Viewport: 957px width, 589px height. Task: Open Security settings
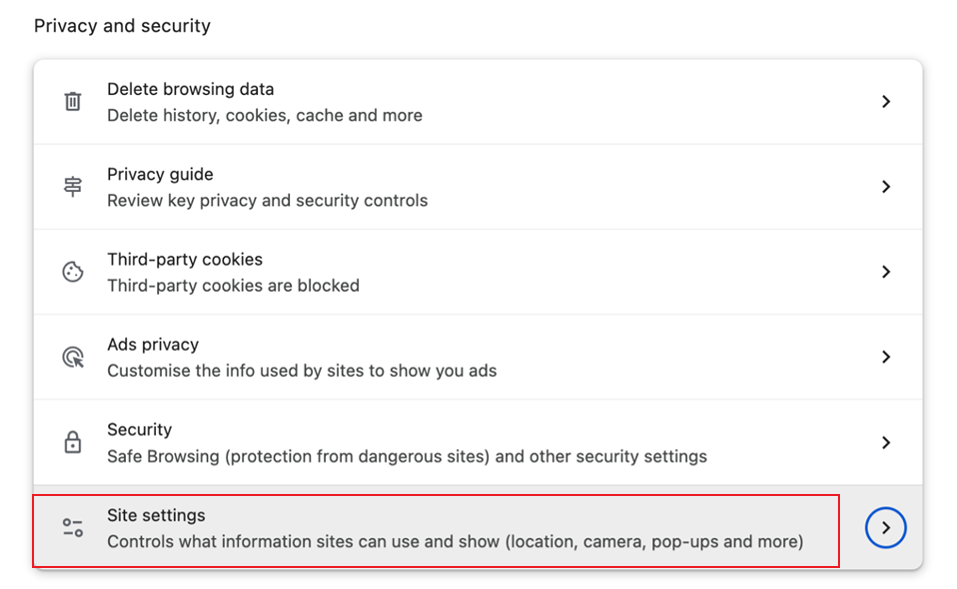tap(400, 440)
